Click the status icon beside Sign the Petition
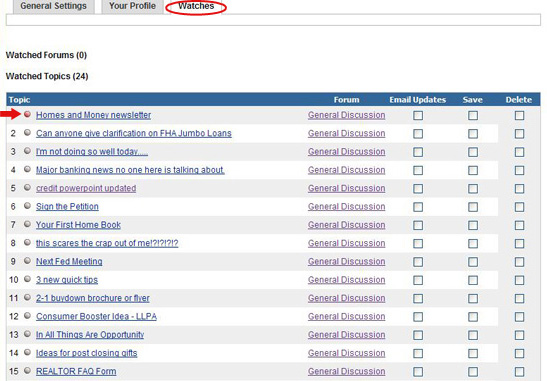547x381 pixels. (x=27, y=206)
